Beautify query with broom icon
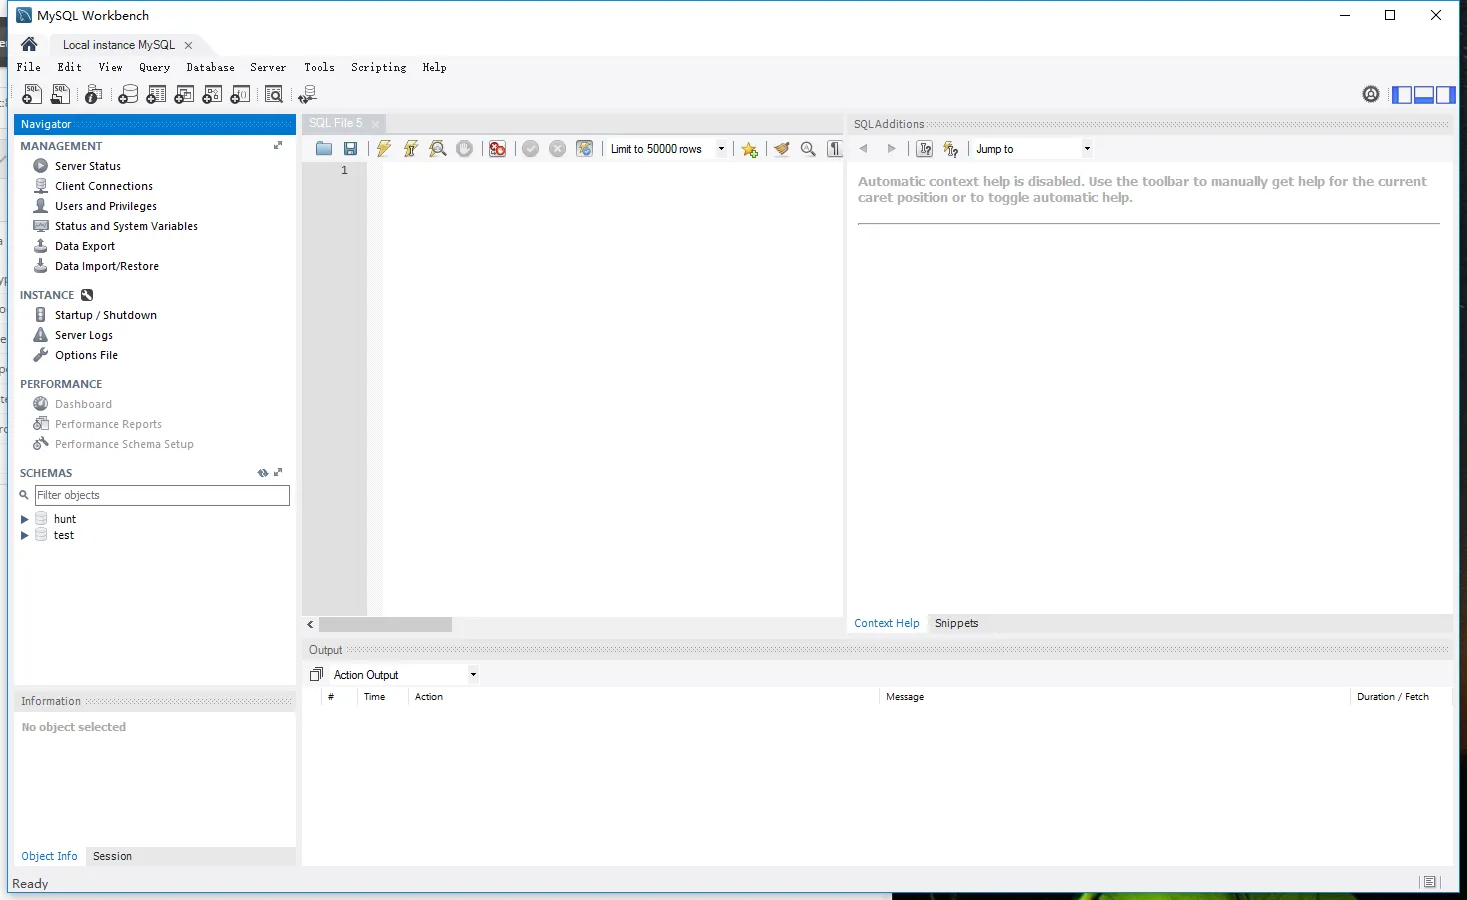Viewport: 1467px width, 900px height. (x=782, y=149)
